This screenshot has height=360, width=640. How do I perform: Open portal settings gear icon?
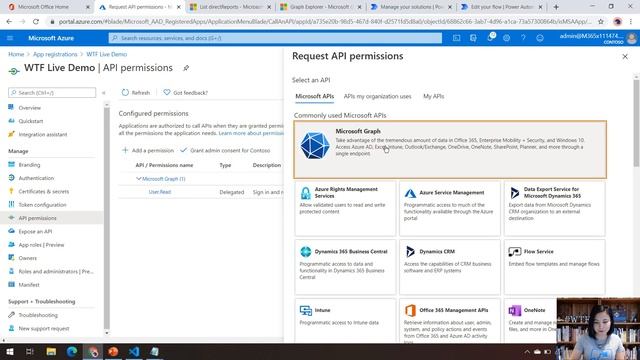point(507,38)
